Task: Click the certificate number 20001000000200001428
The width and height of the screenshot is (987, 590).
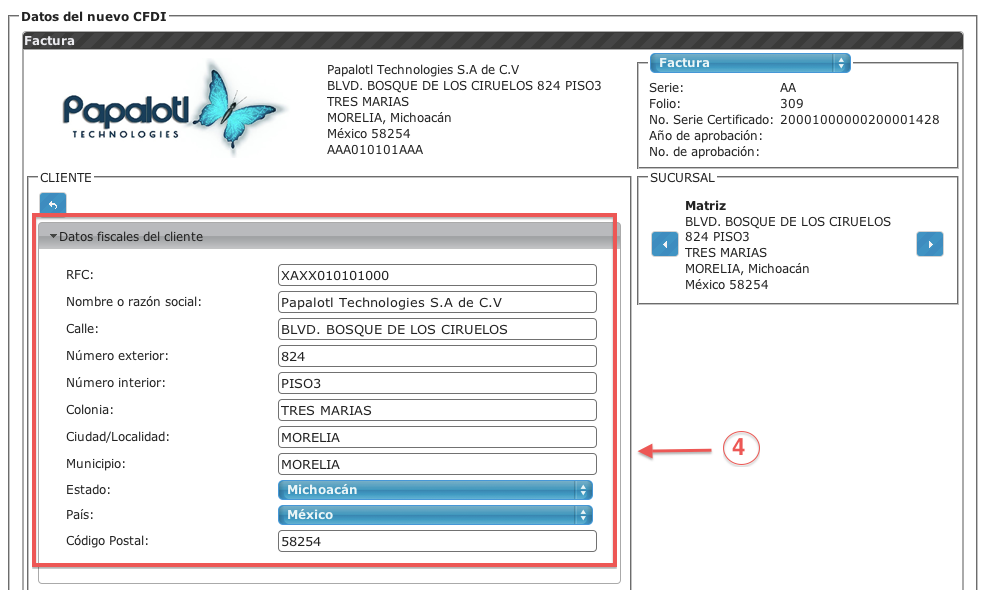Action: 859,120
